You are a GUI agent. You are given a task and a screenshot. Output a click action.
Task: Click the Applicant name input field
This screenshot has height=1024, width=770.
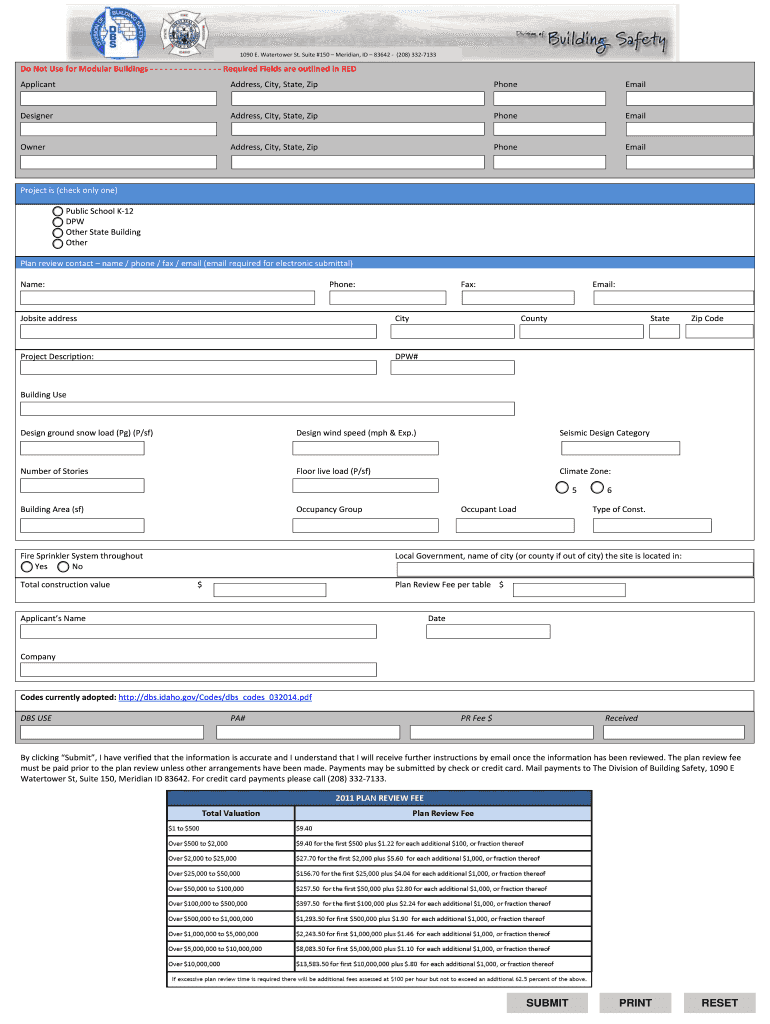click(118, 99)
